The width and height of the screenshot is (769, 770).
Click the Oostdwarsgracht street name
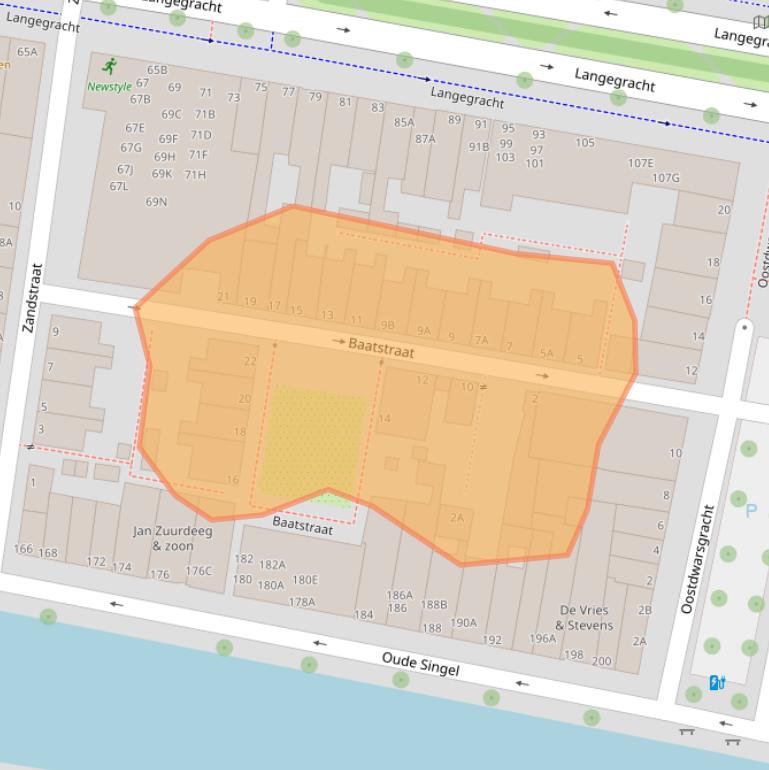(699, 559)
